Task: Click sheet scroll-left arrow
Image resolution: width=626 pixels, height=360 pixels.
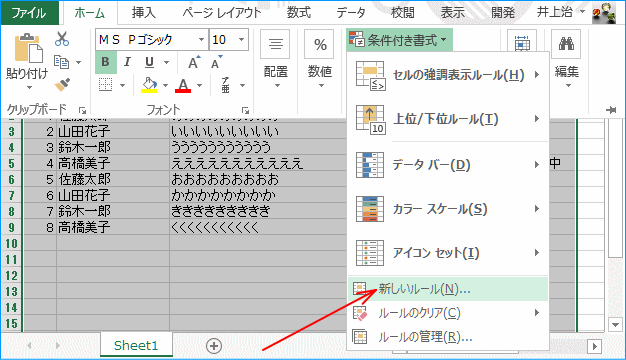Action: coord(30,346)
